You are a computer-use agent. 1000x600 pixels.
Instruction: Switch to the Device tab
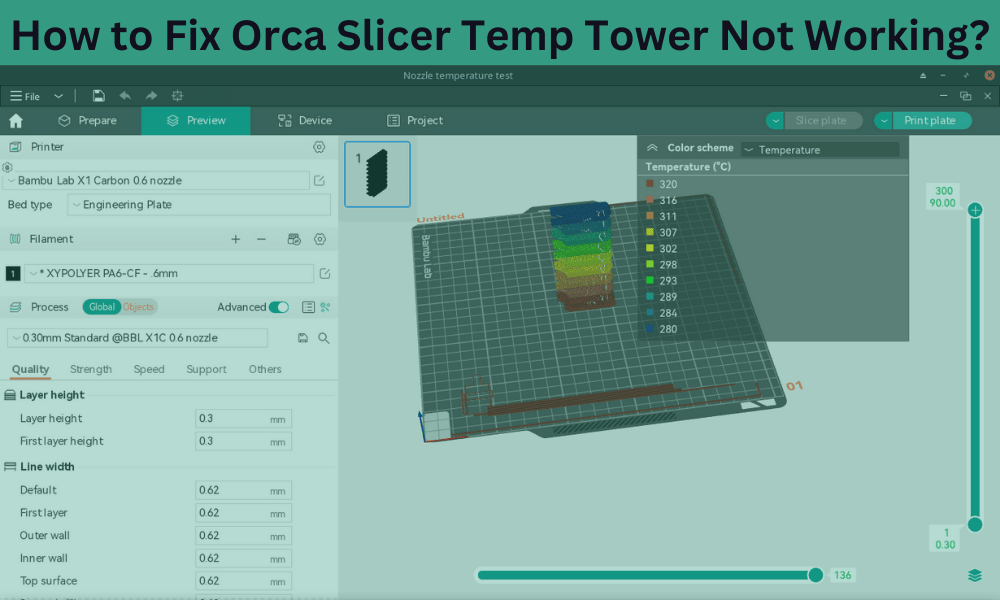coord(305,121)
